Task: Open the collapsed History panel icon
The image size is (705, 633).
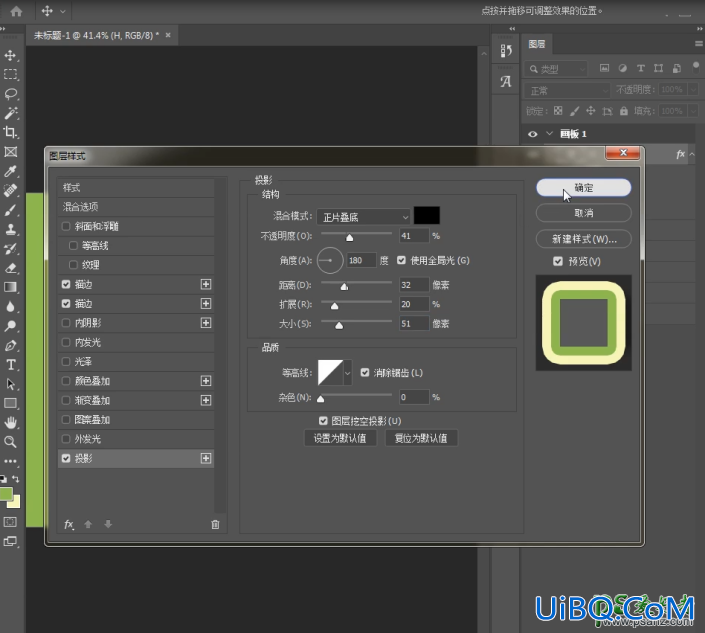Action: (506, 51)
